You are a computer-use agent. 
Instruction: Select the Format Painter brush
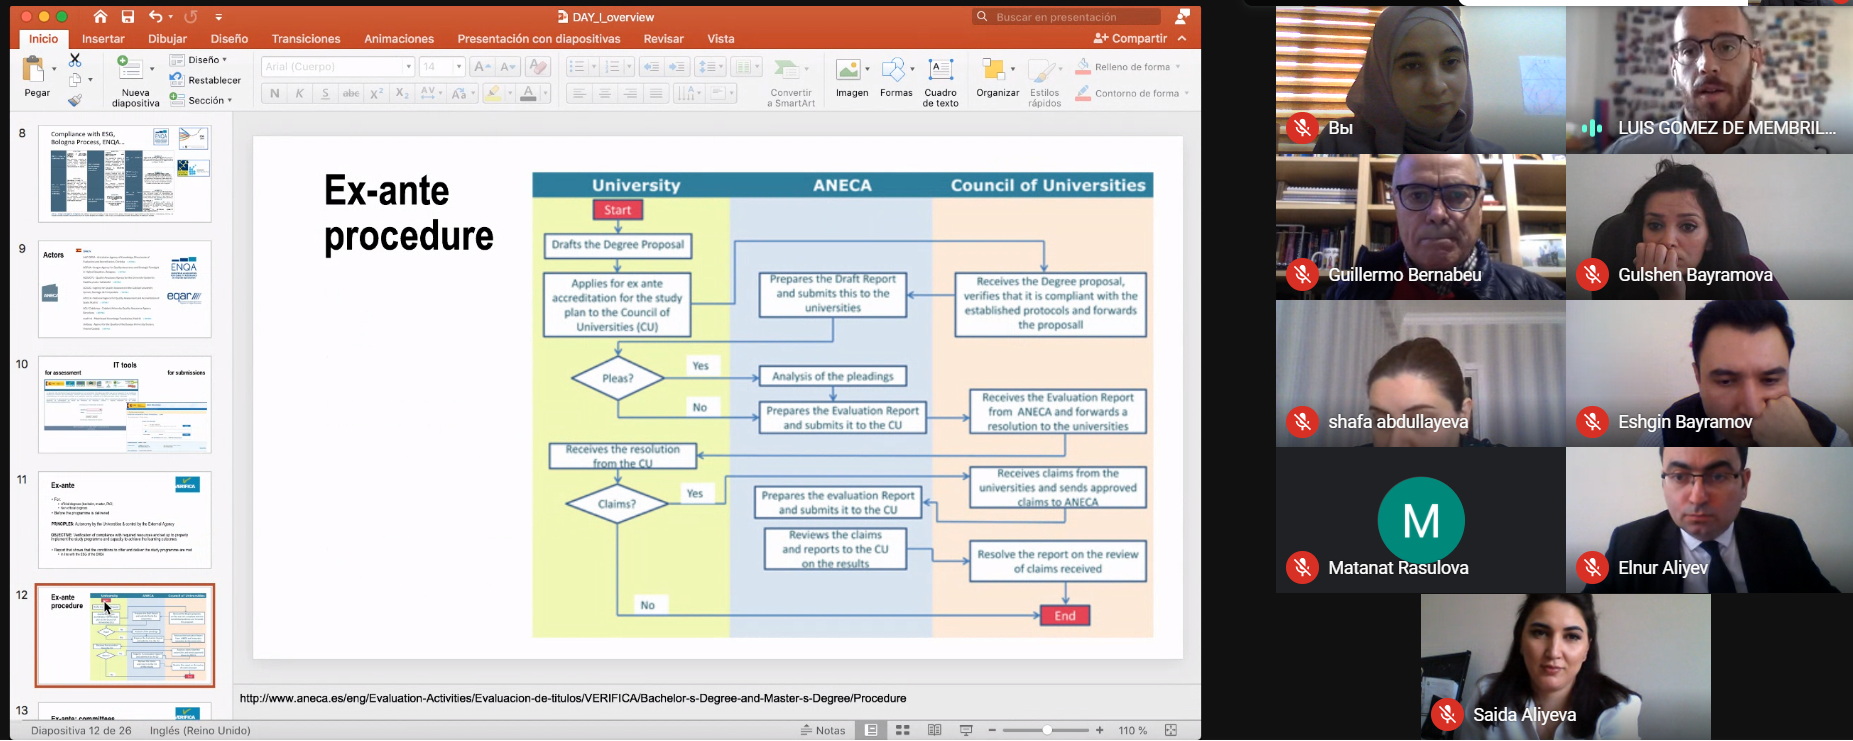point(75,100)
